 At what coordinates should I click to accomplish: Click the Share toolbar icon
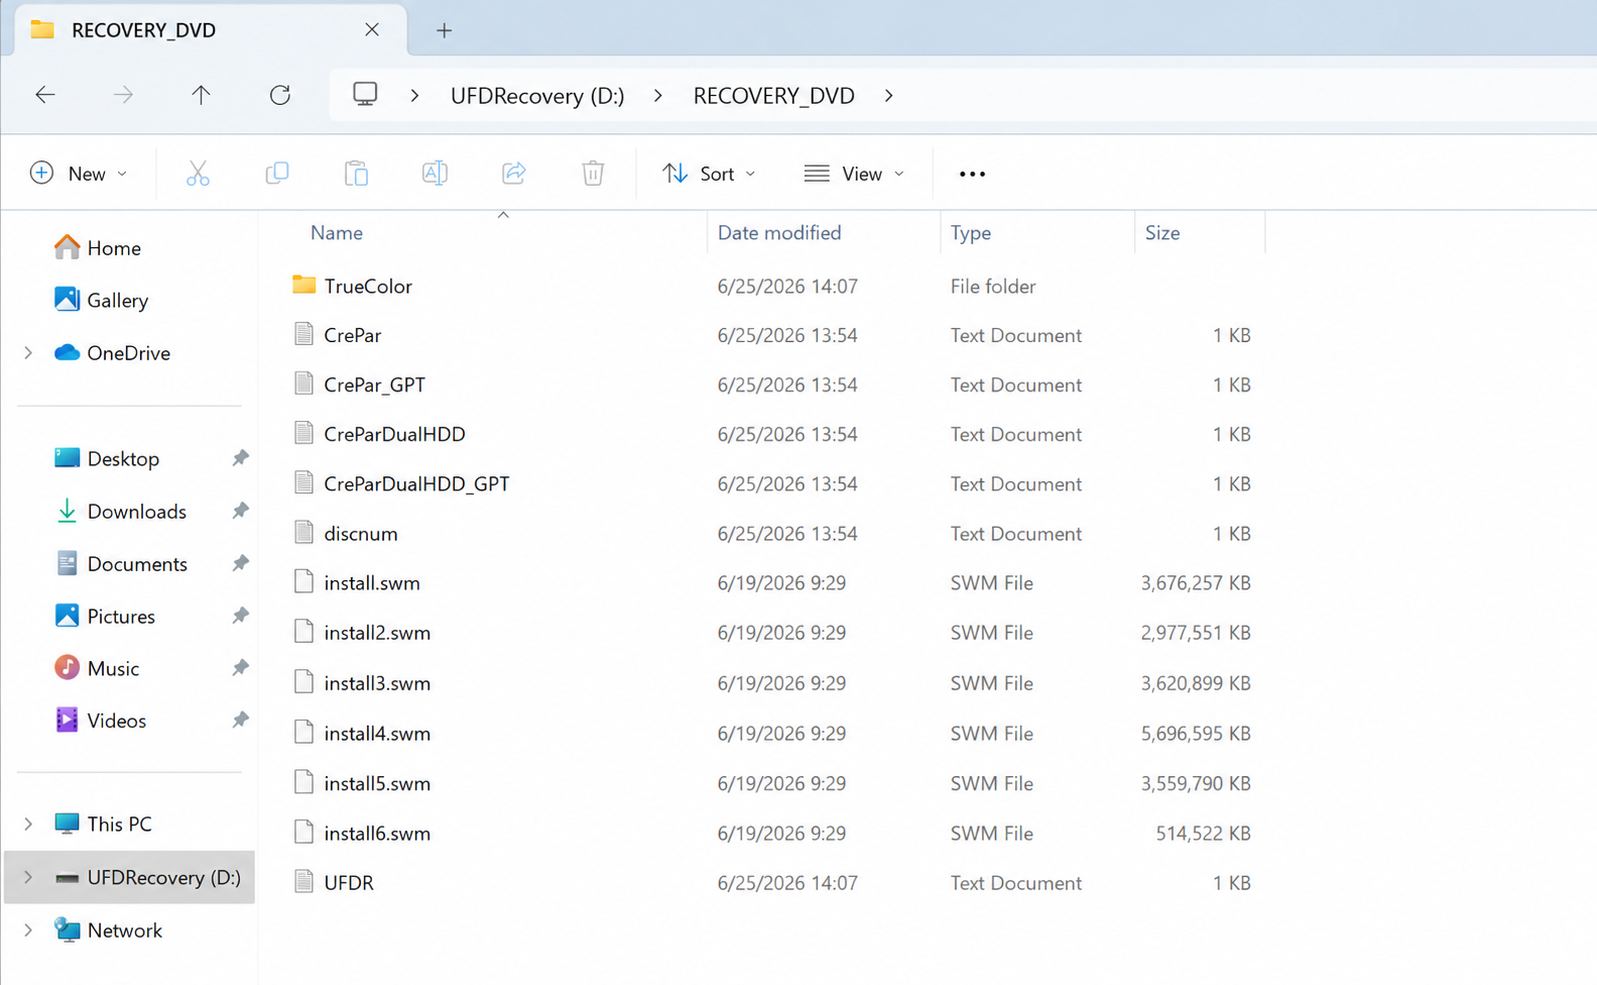tap(514, 173)
